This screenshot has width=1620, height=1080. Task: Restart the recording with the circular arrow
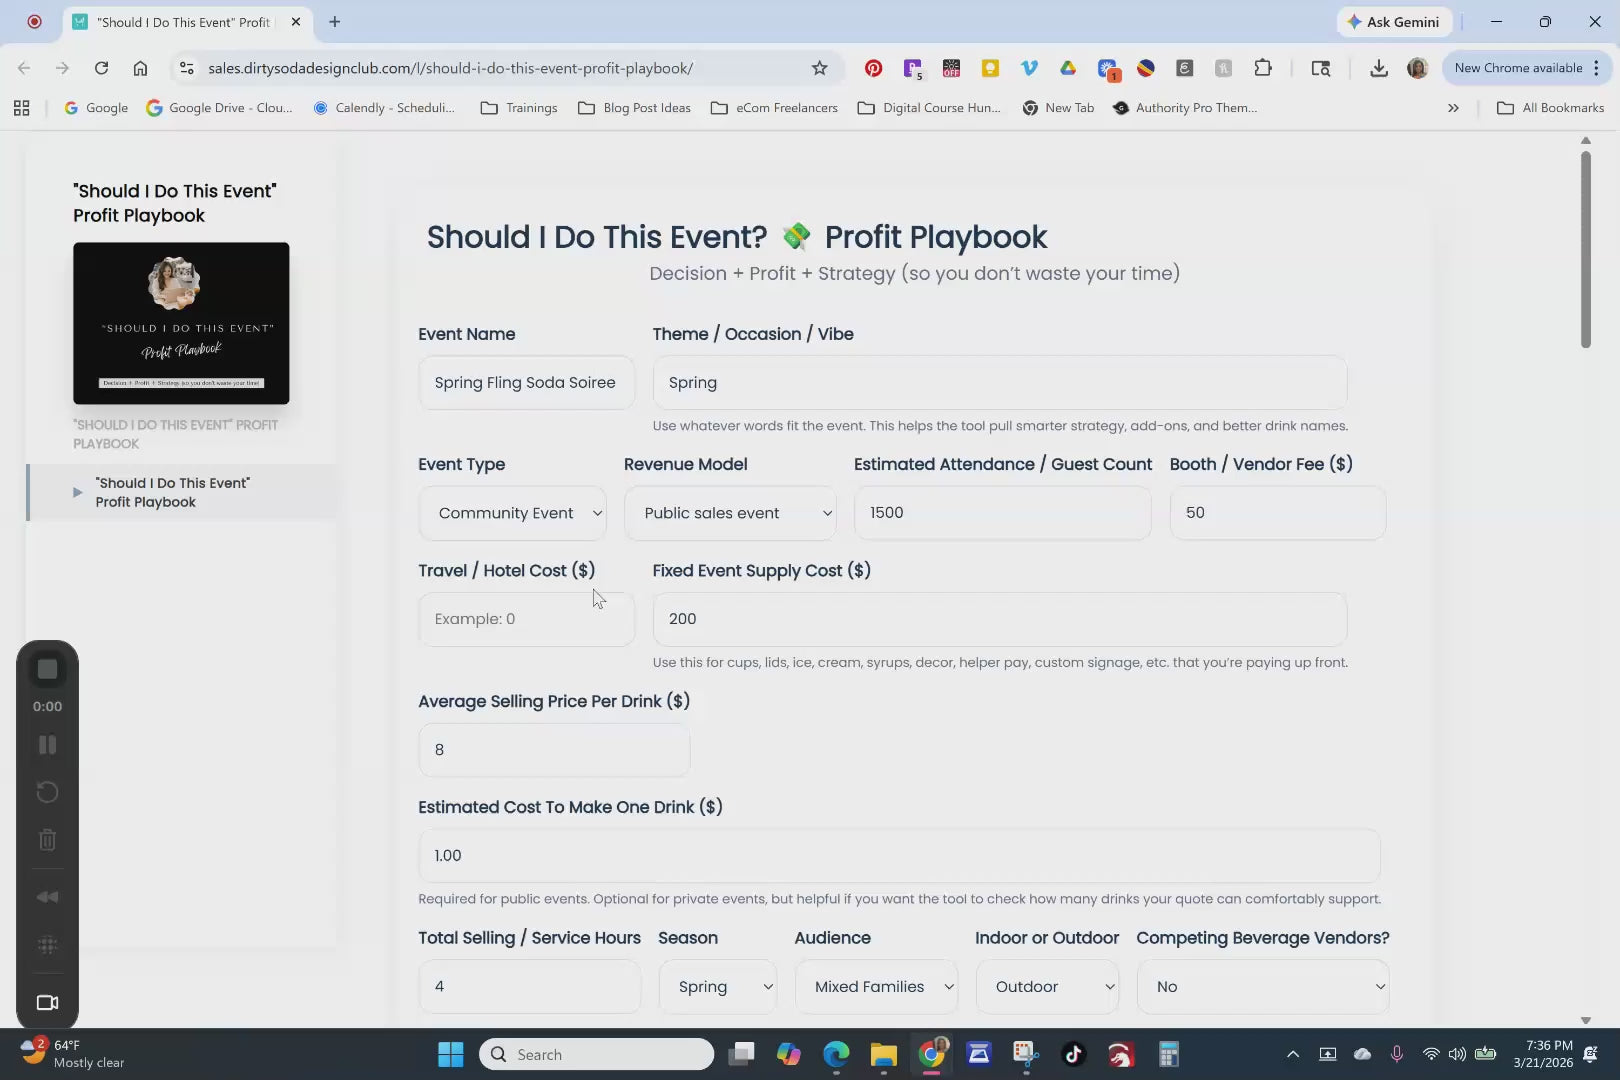[x=47, y=792]
